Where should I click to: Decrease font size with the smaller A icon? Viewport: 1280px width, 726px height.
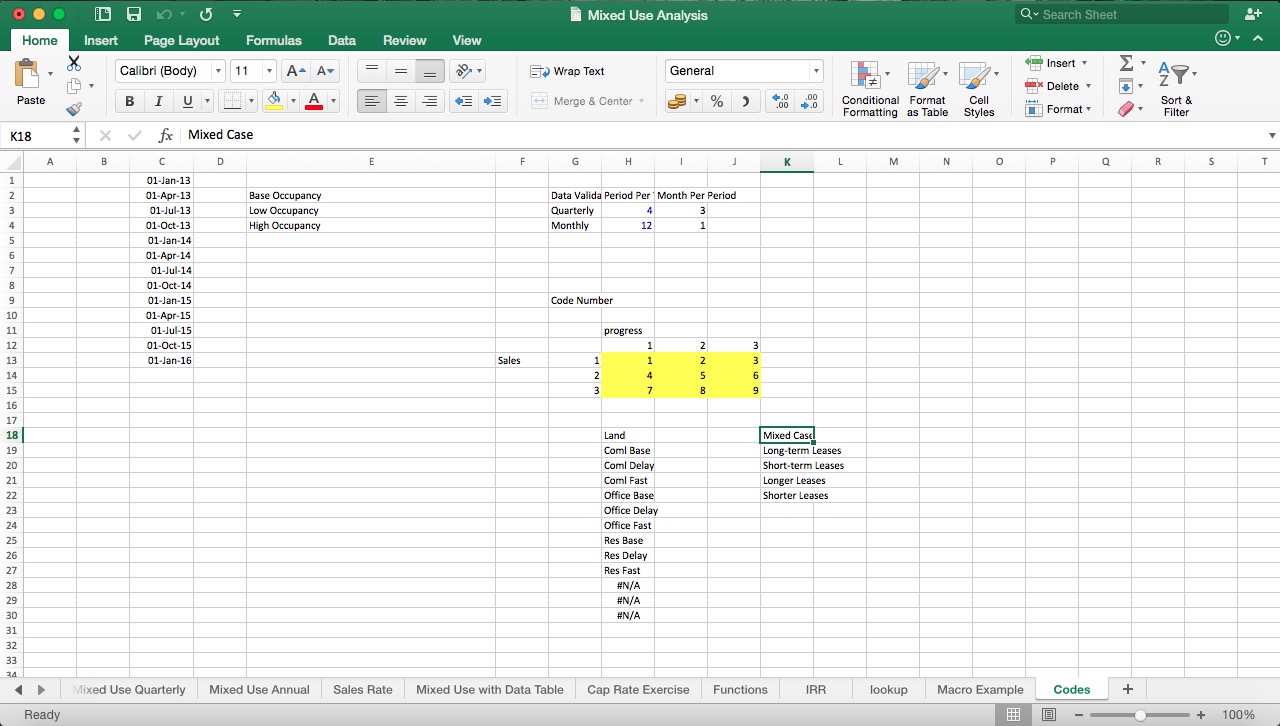click(x=325, y=71)
